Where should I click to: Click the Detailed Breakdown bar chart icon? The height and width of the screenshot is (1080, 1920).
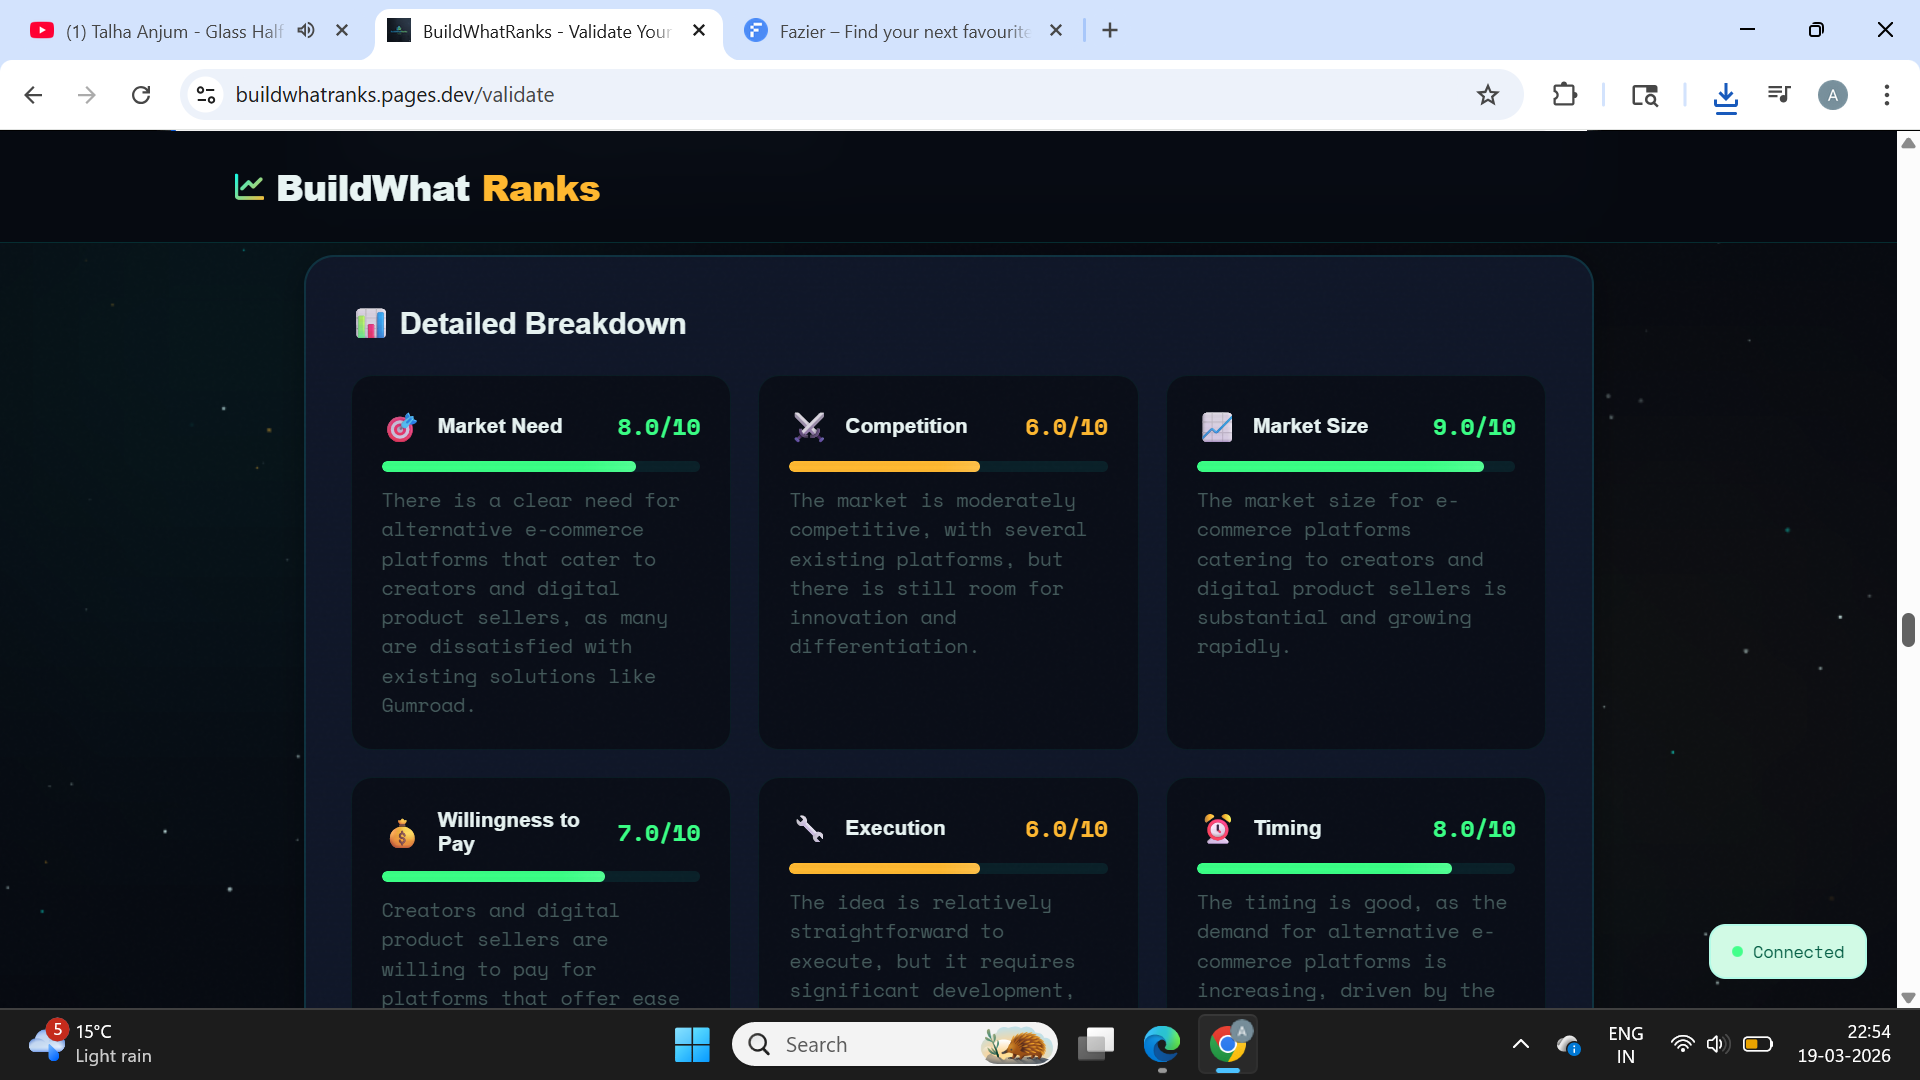coord(371,324)
